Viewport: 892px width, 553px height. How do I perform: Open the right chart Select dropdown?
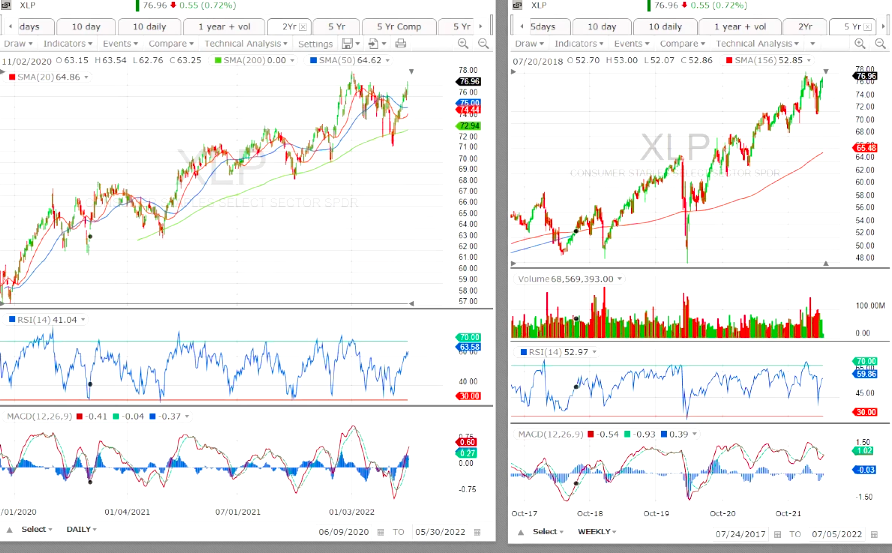click(x=548, y=531)
